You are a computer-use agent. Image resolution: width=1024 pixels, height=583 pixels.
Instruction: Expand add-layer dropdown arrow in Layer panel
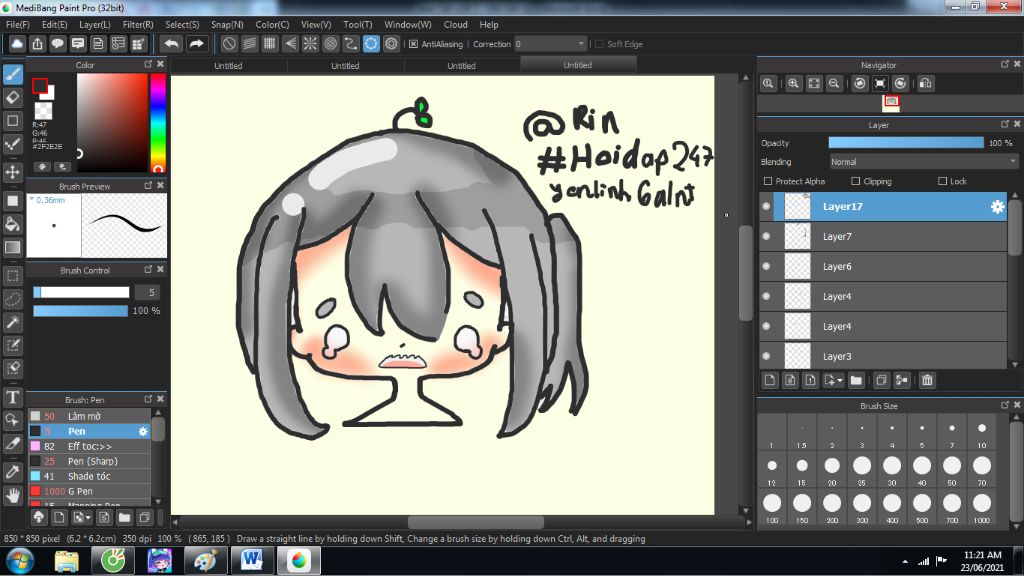(x=840, y=380)
